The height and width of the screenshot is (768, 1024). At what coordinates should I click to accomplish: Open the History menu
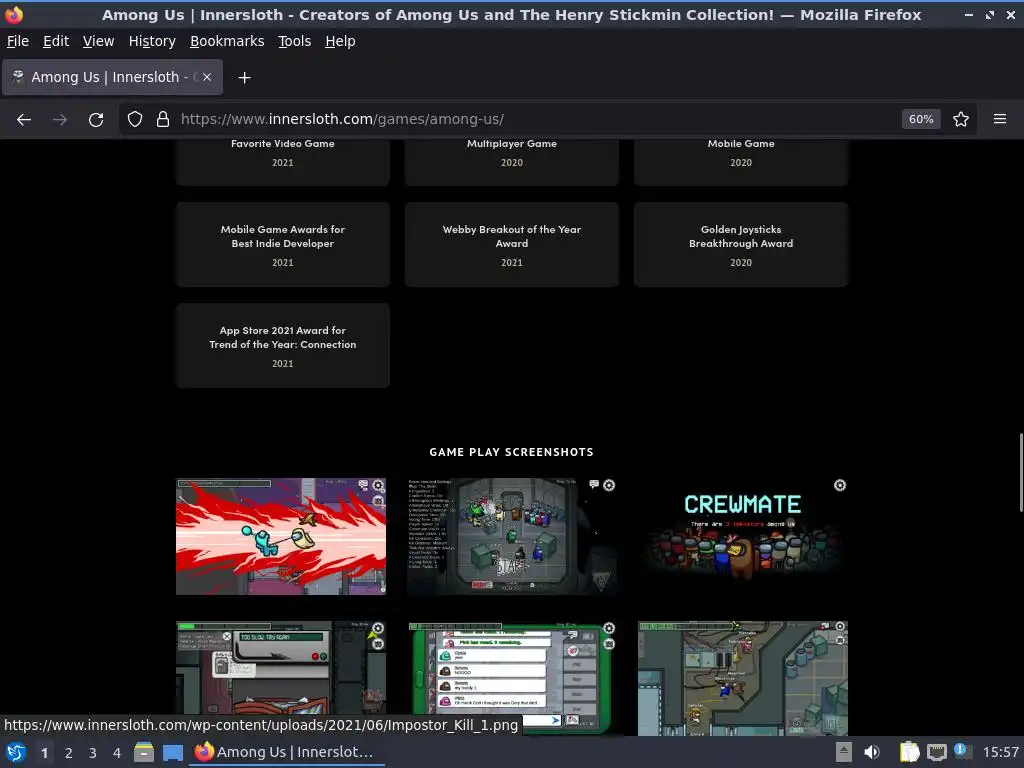[x=152, y=41]
